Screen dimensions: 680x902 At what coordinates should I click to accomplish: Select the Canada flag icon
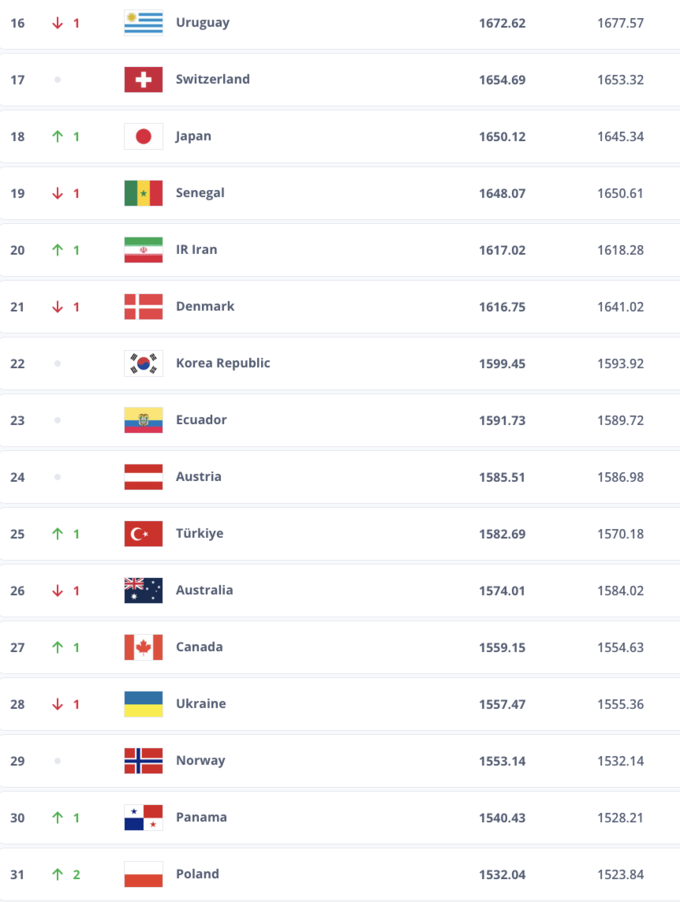pyautogui.click(x=143, y=647)
